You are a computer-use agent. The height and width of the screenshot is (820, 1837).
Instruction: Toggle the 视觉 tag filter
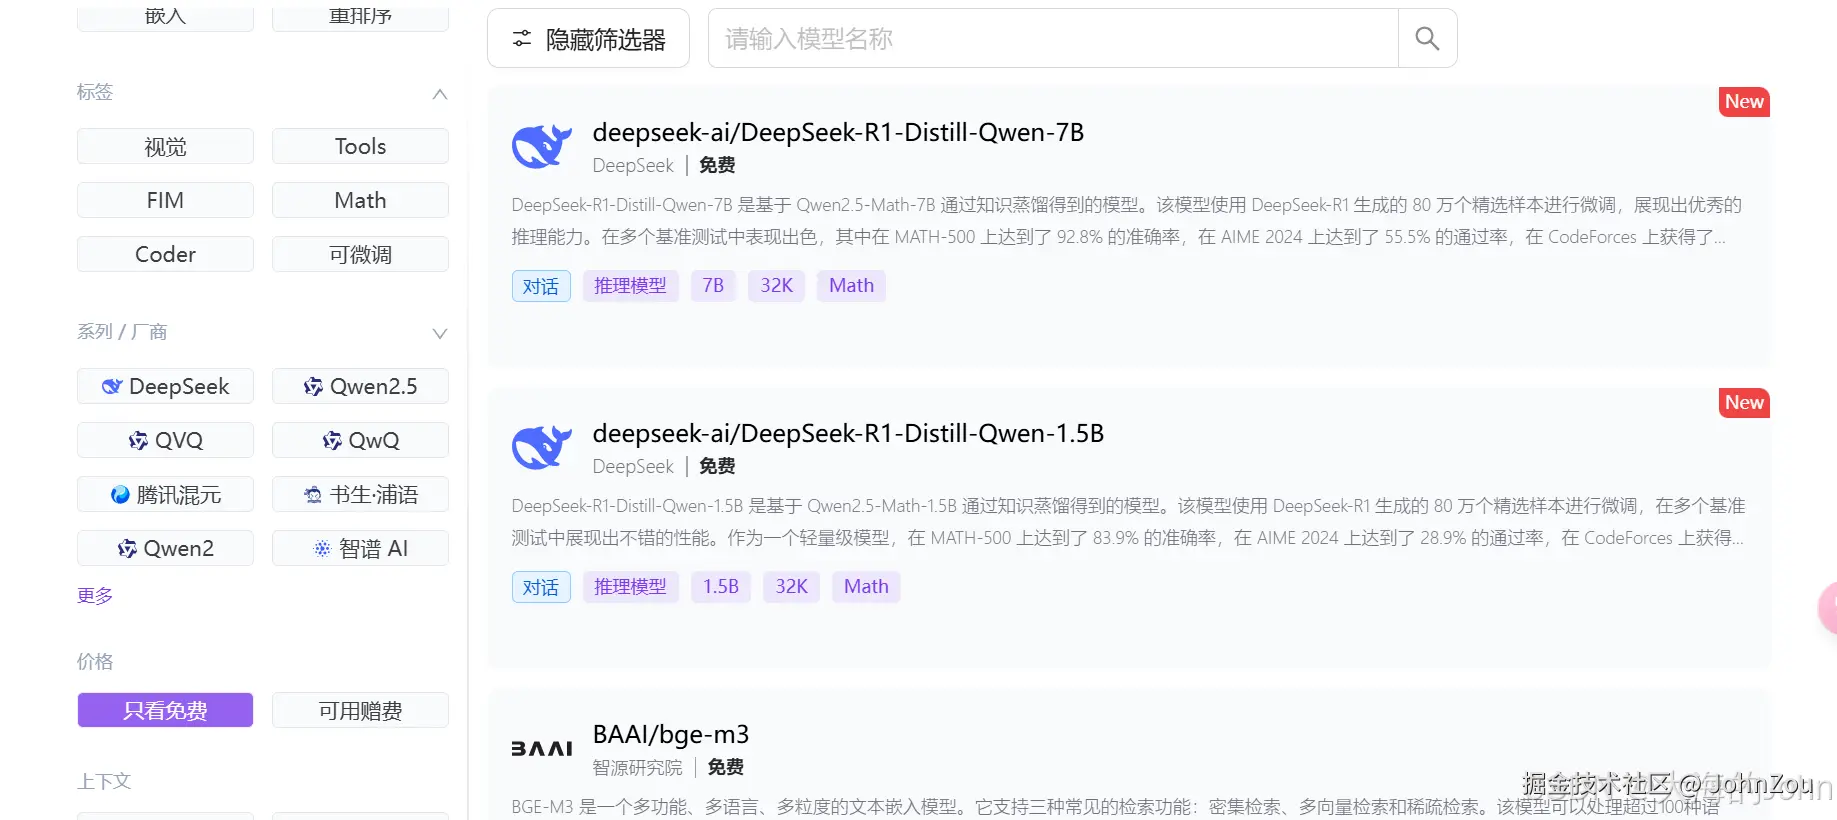(165, 146)
